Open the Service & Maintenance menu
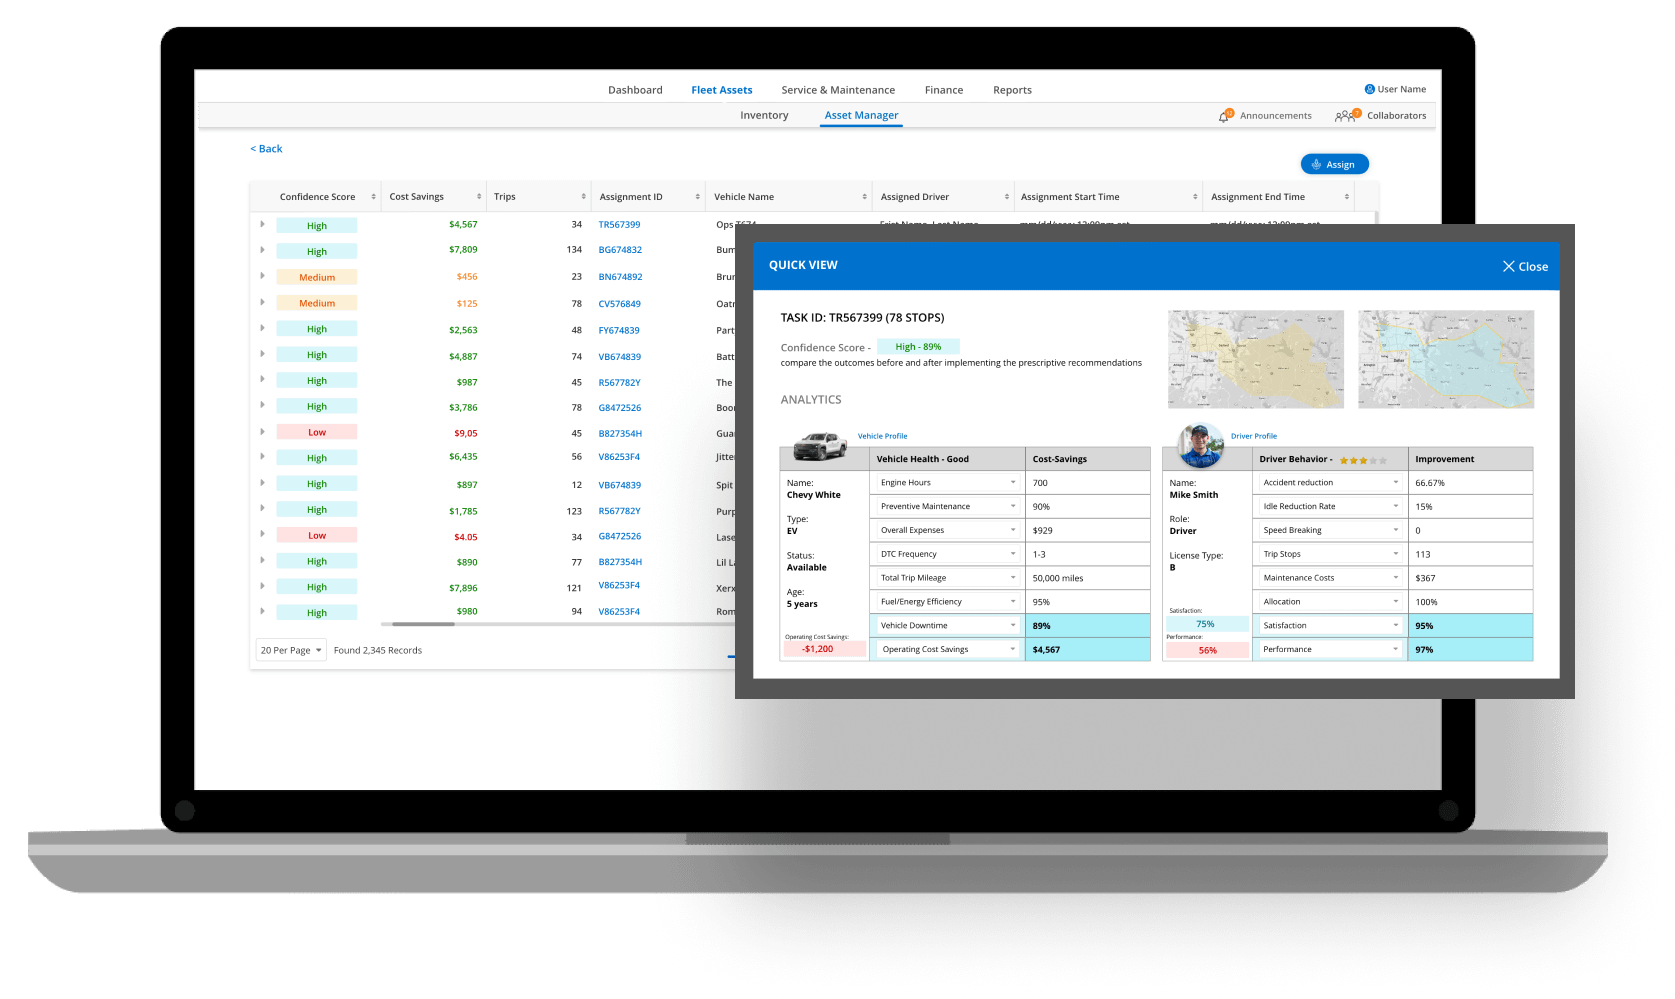This screenshot has width=1675, height=999. click(x=838, y=90)
